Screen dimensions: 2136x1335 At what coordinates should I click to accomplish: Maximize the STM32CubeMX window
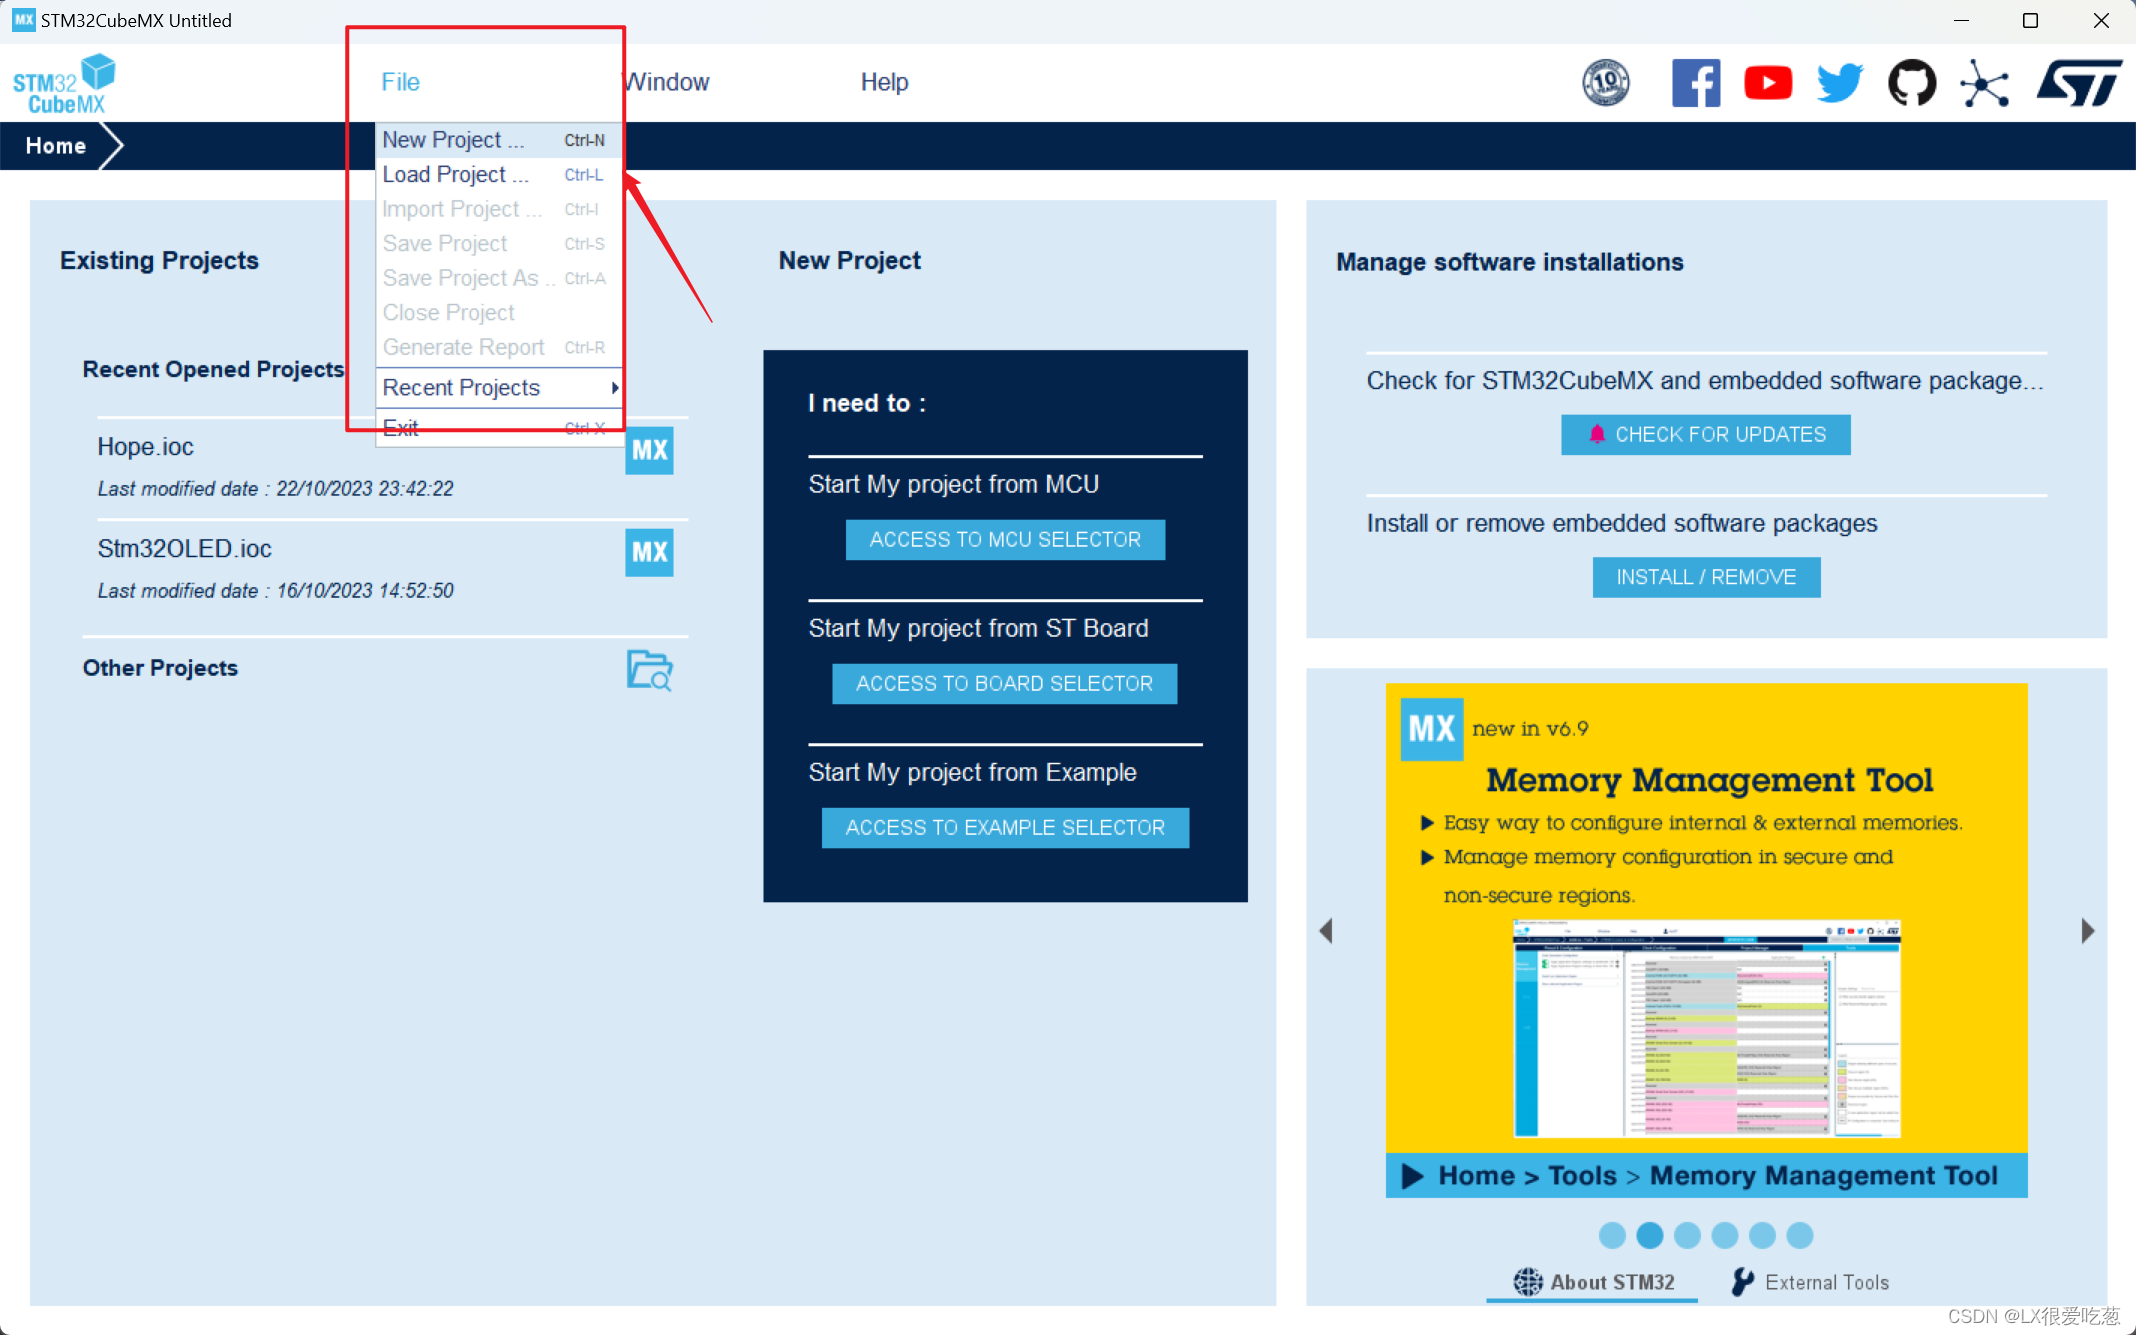2030,20
